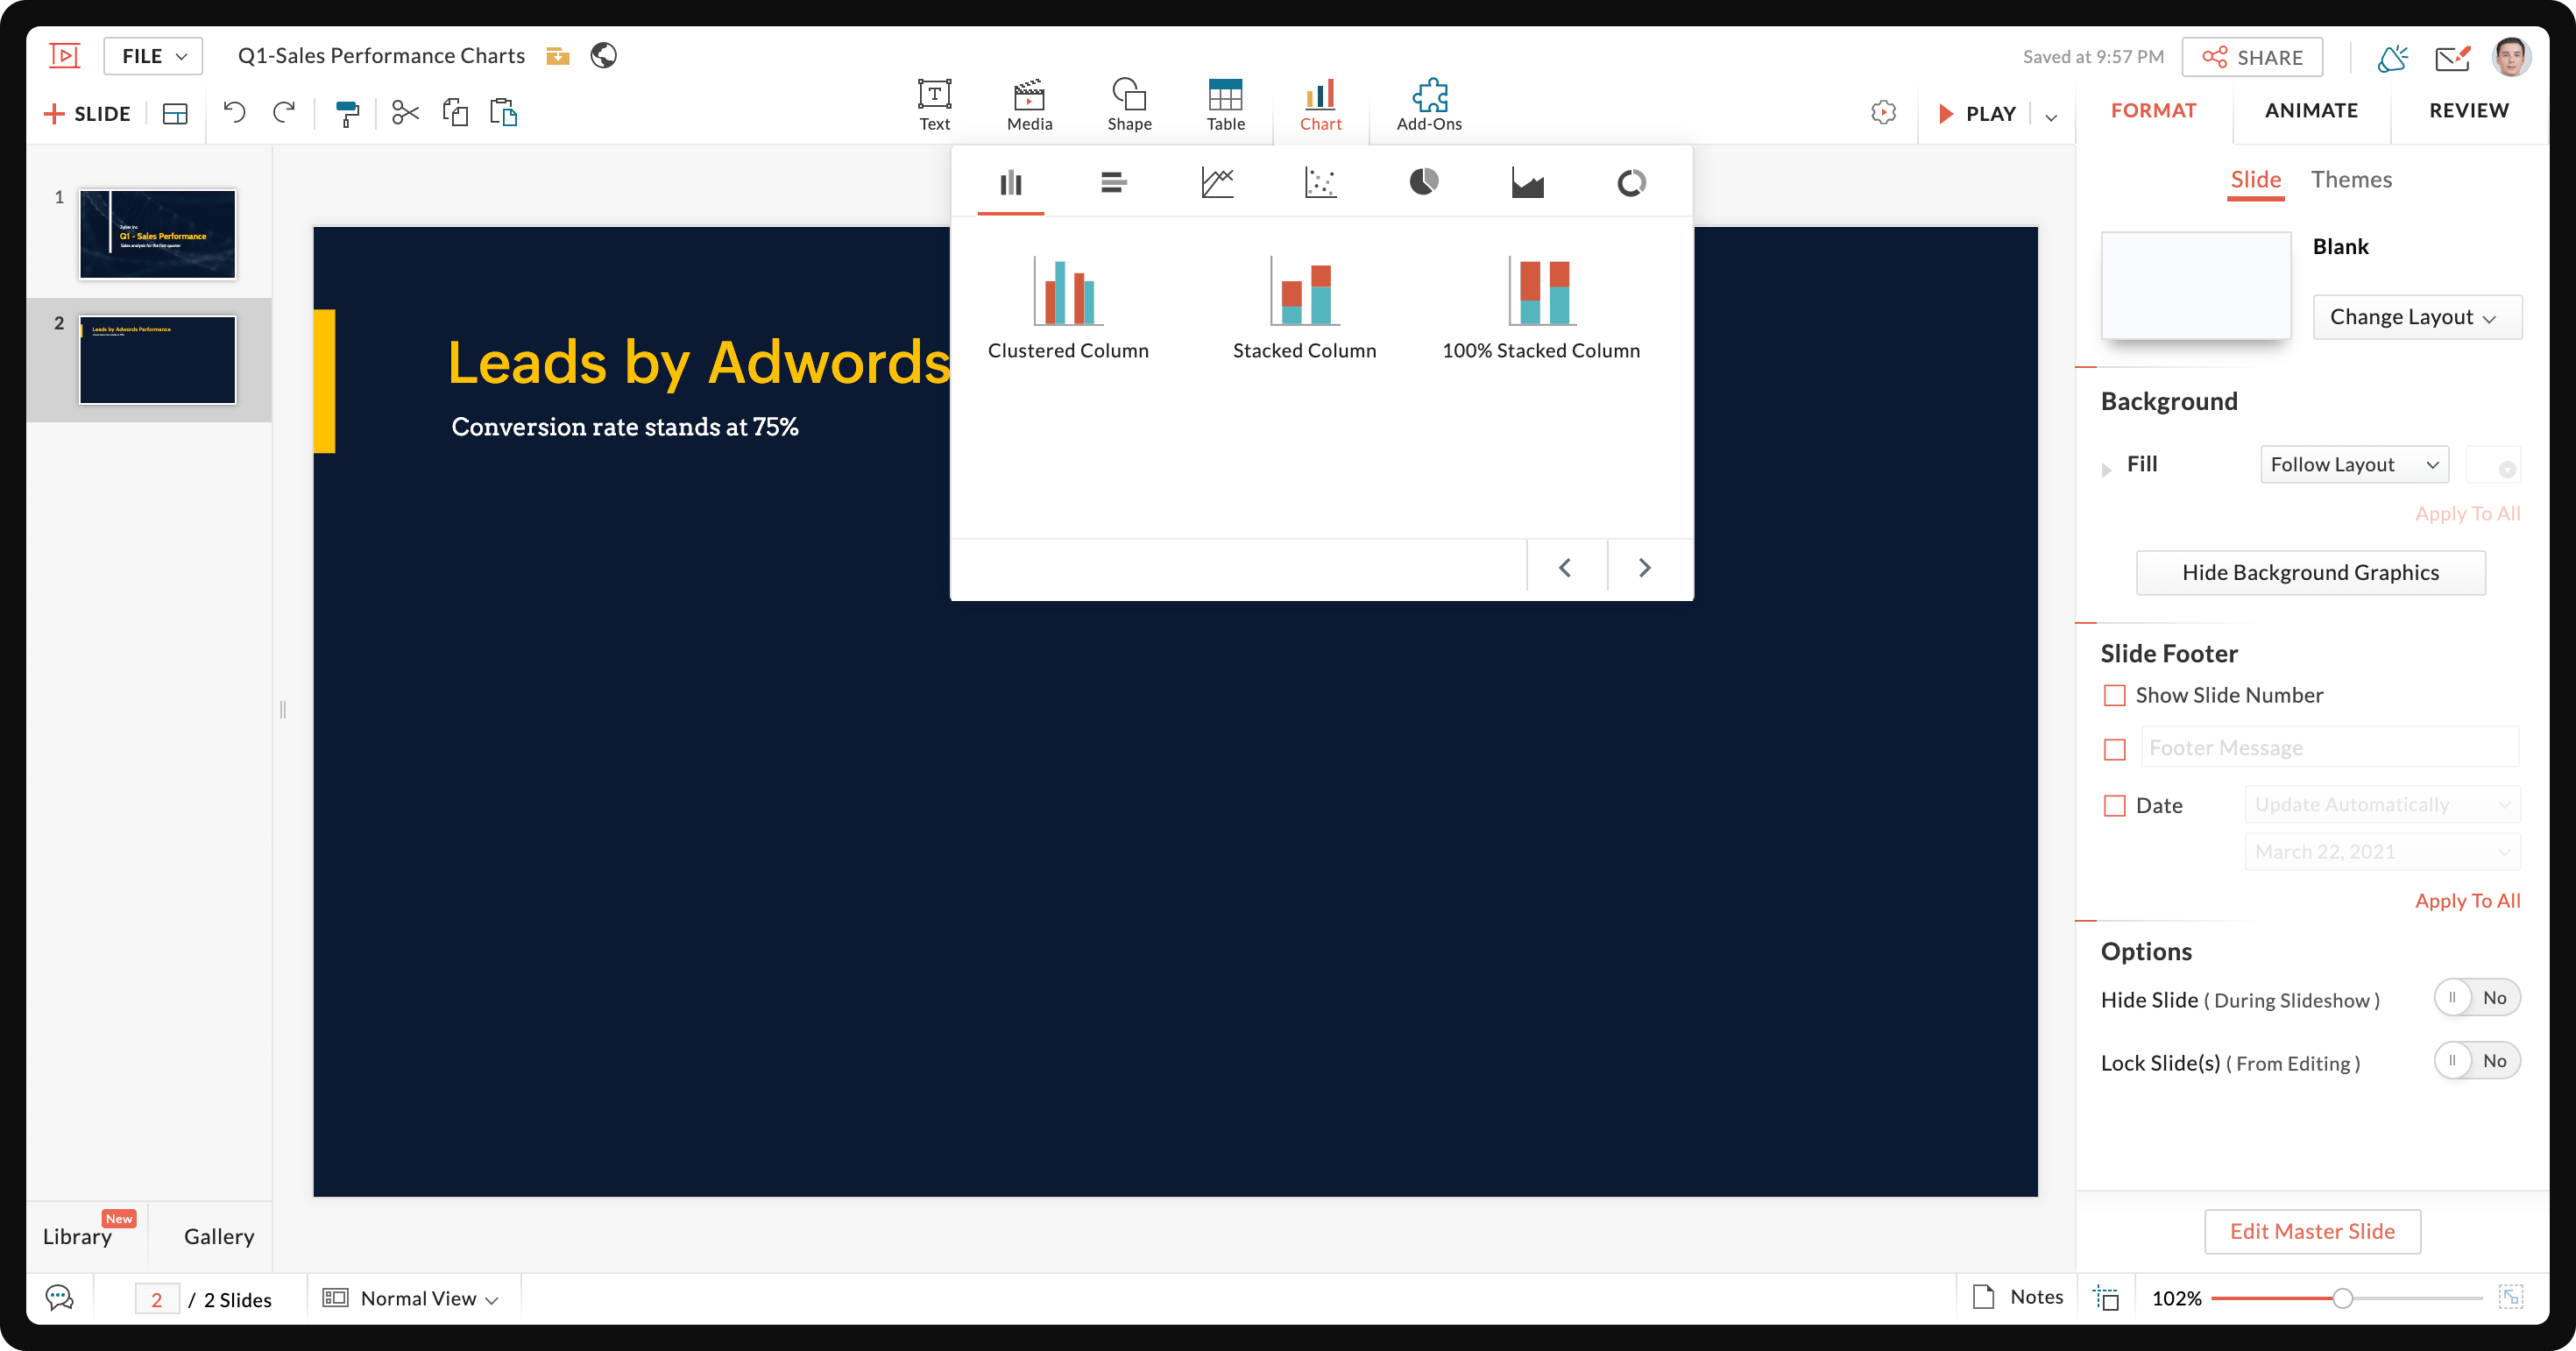This screenshot has height=1351, width=2576.
Task: Switch to the ANIMATE tab
Action: tap(2310, 111)
